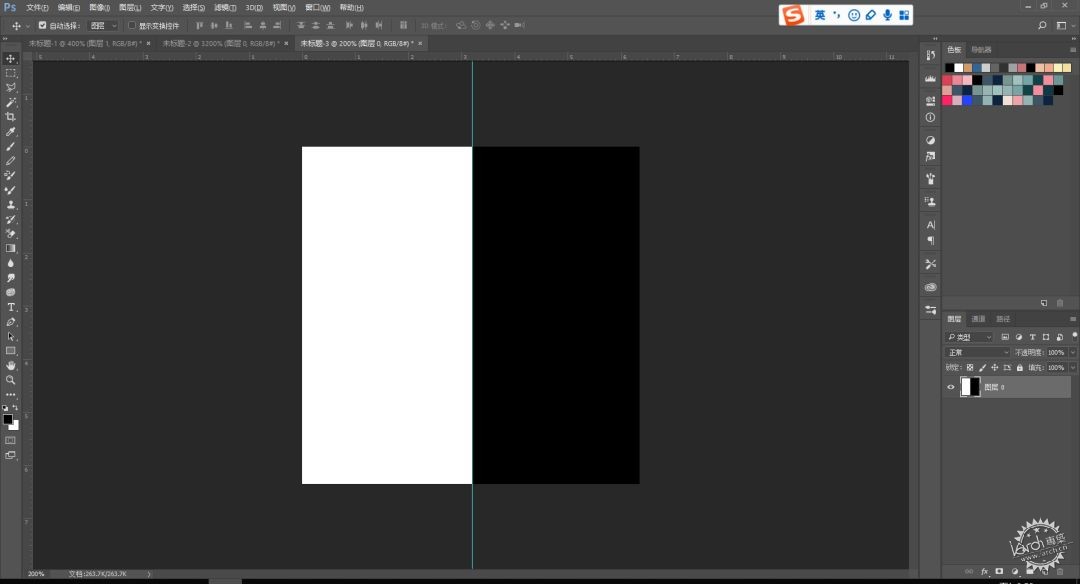Open the opacity 不透明度 slider arrow
Viewport: 1080px width, 584px height.
click(1072, 352)
